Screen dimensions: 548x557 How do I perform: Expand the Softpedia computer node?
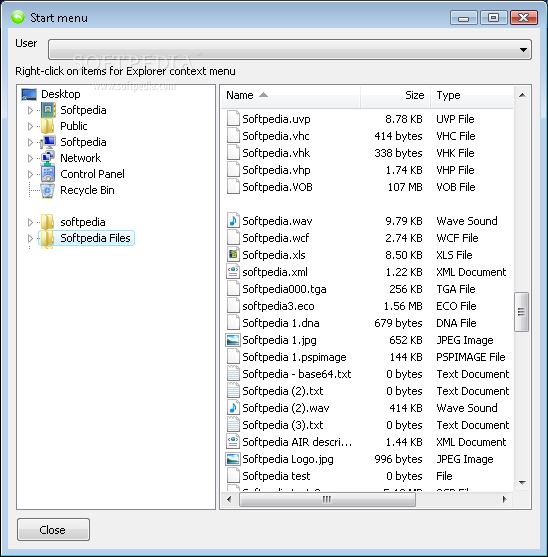point(31,142)
